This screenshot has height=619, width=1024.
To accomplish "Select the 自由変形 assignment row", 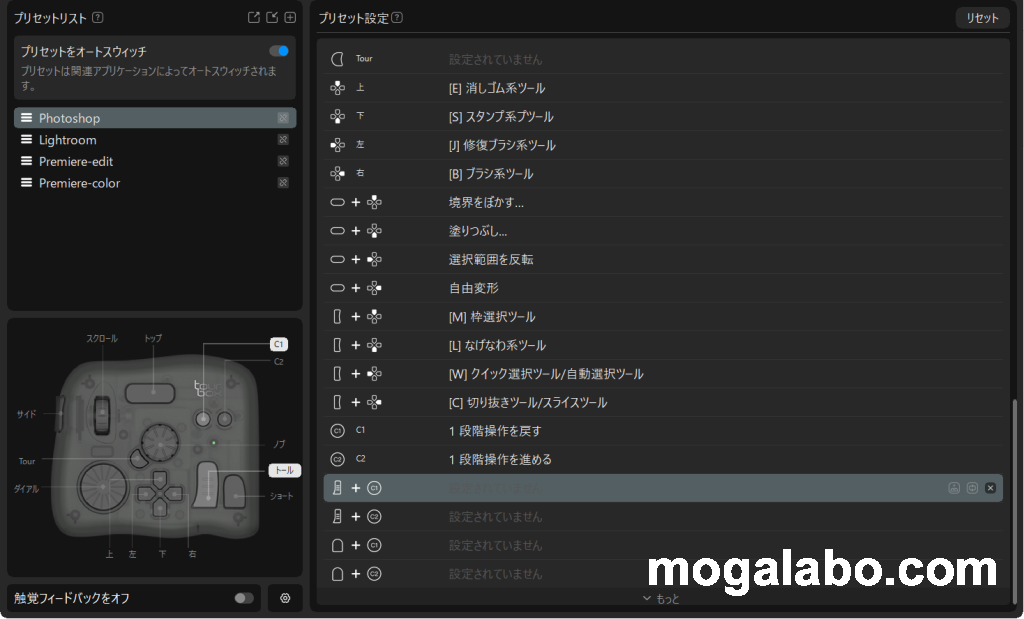I will 660,288.
